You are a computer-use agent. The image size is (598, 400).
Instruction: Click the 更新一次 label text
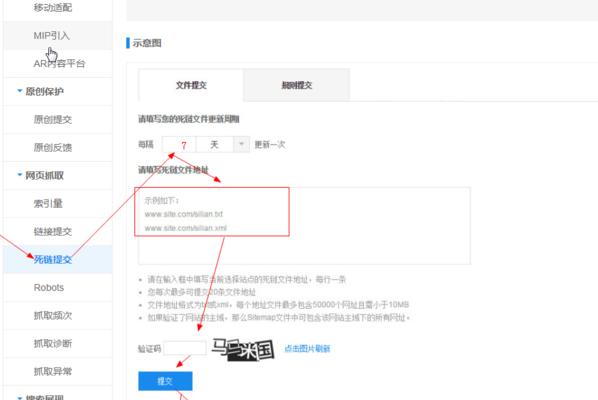click(270, 145)
